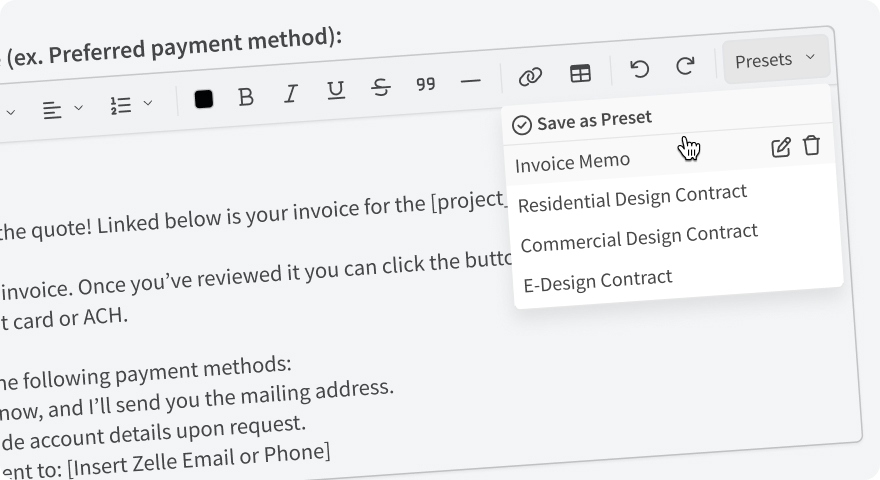Undo the last change
Screen dimensions: 880x480
(639, 69)
